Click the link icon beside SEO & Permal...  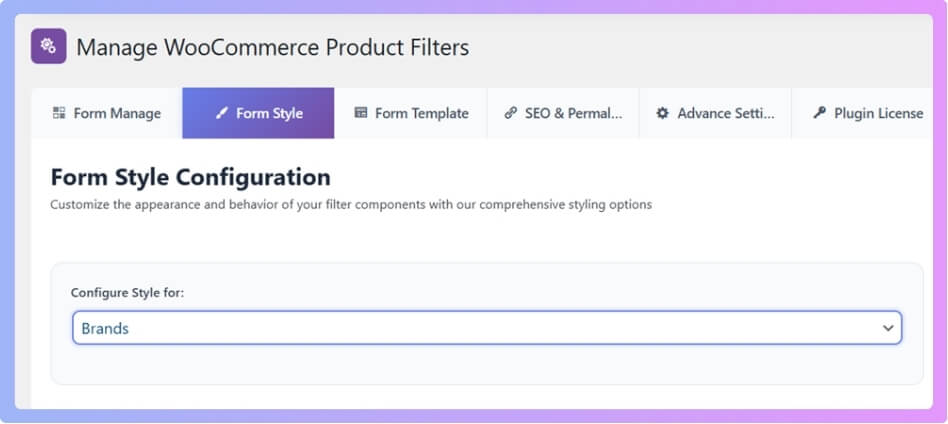point(511,113)
